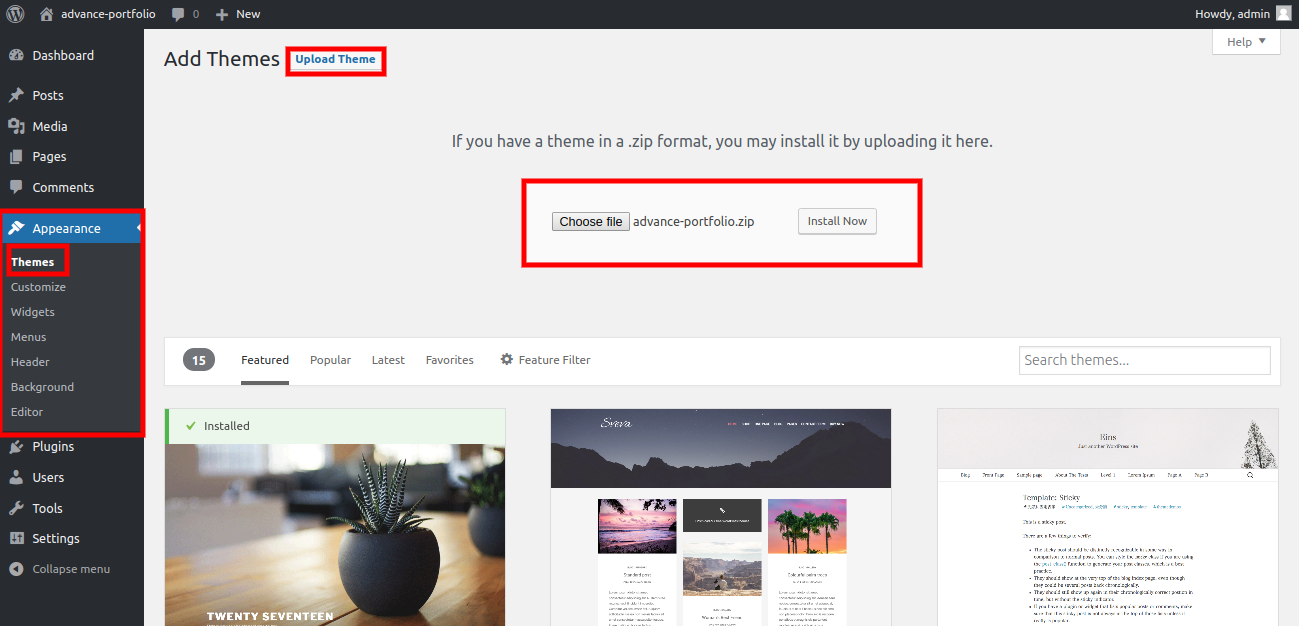
Task: Open the Pages menu label
Action: 49,156
